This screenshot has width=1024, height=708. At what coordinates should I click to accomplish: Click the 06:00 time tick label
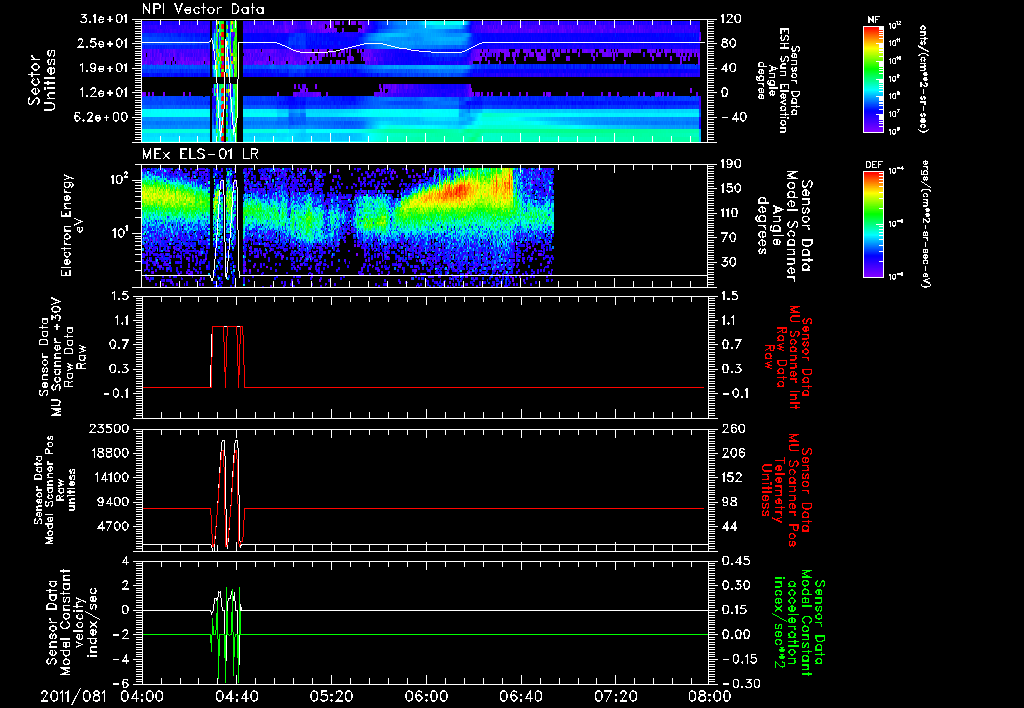pyautogui.click(x=426, y=696)
